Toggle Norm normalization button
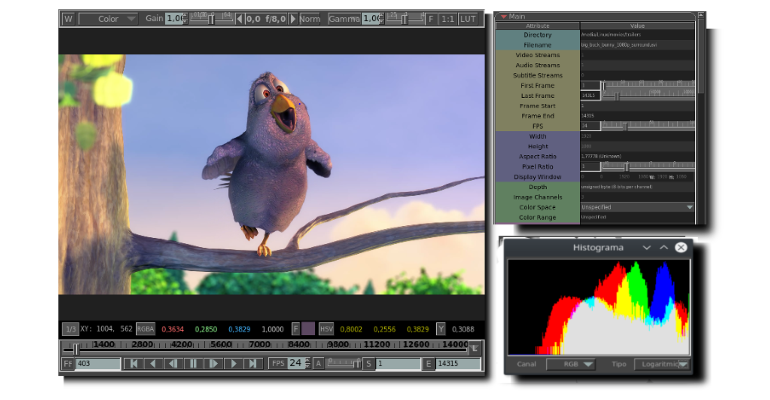The height and width of the screenshot is (400, 770). click(x=309, y=19)
